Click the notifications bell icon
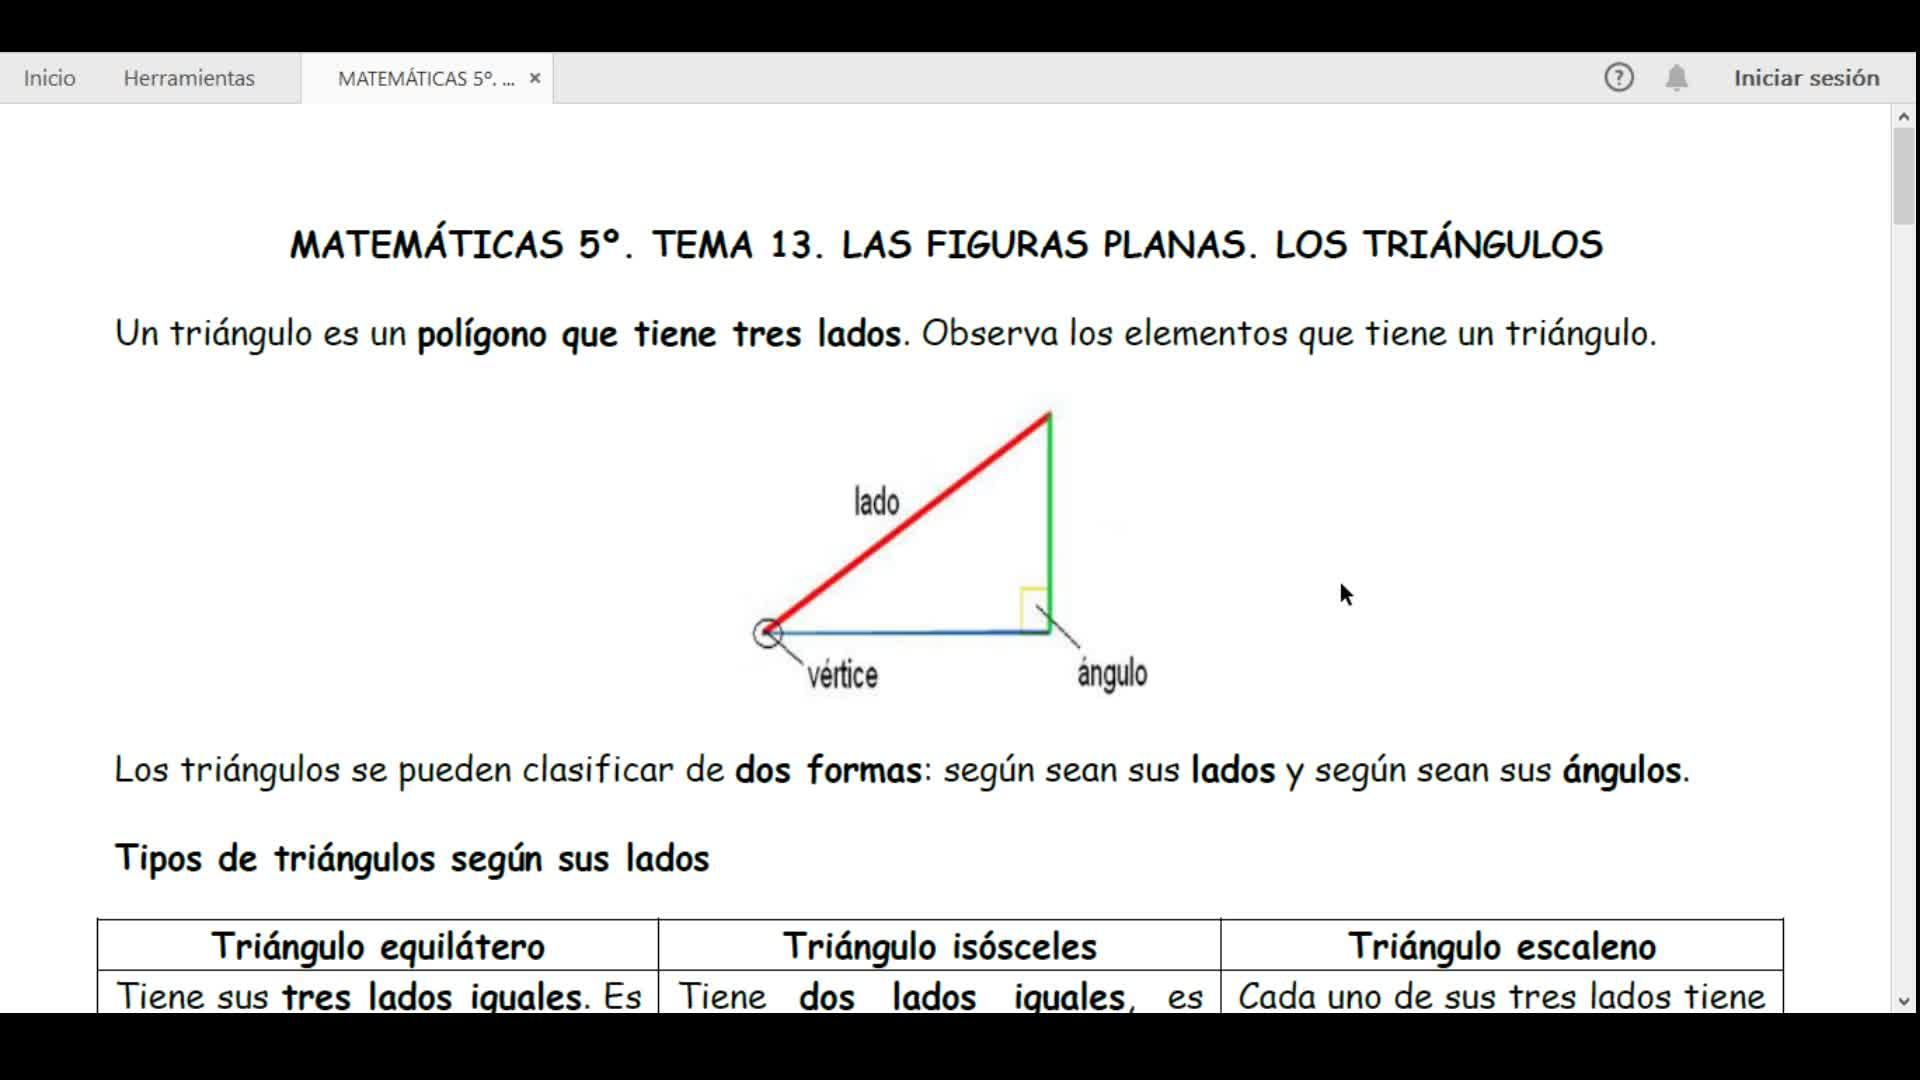1920x1080 pixels. (1676, 77)
